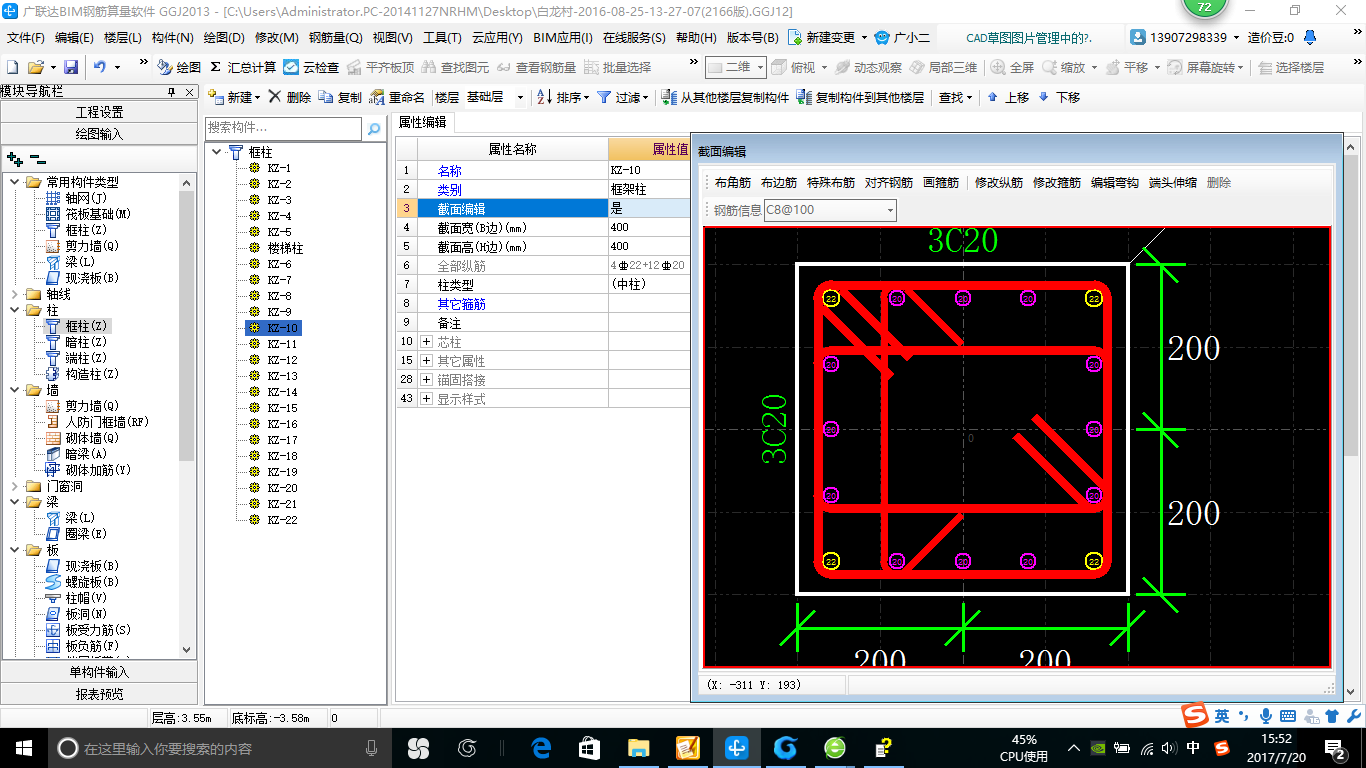The width and height of the screenshot is (1366, 768).
Task: Select 螺旋板(B) tree item
Action: 84,582
